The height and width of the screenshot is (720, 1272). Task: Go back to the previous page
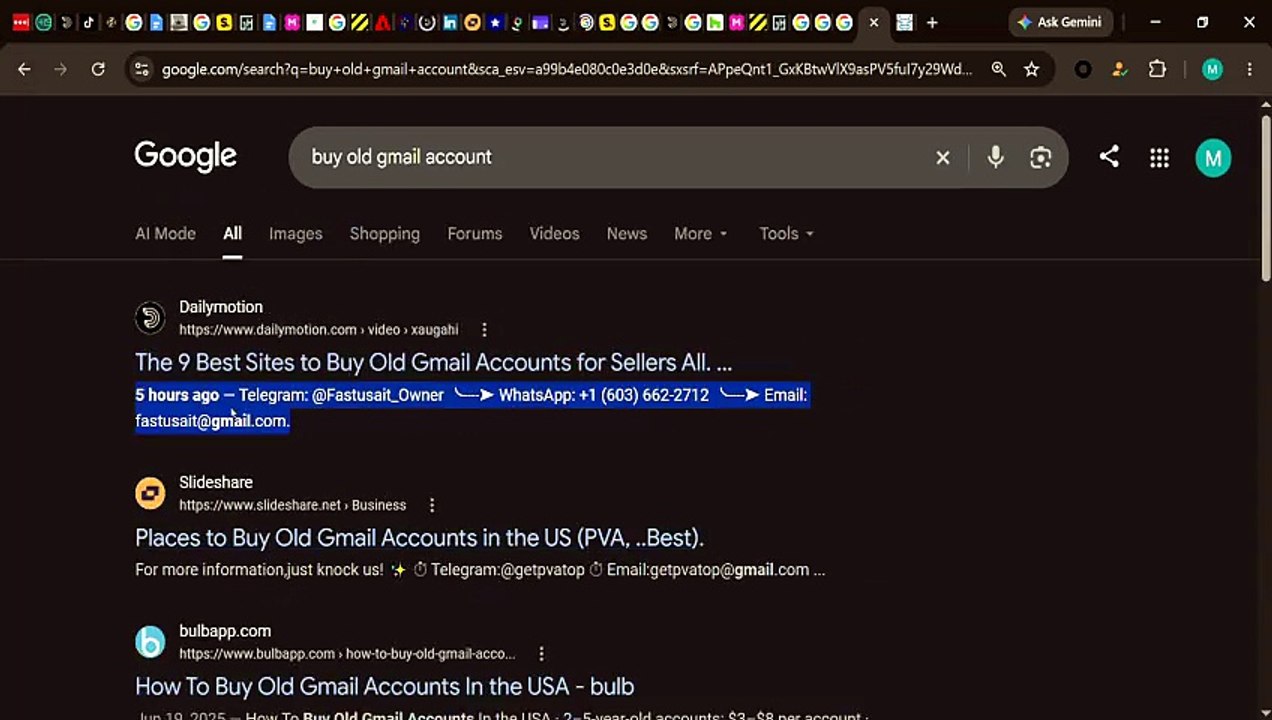(24, 69)
